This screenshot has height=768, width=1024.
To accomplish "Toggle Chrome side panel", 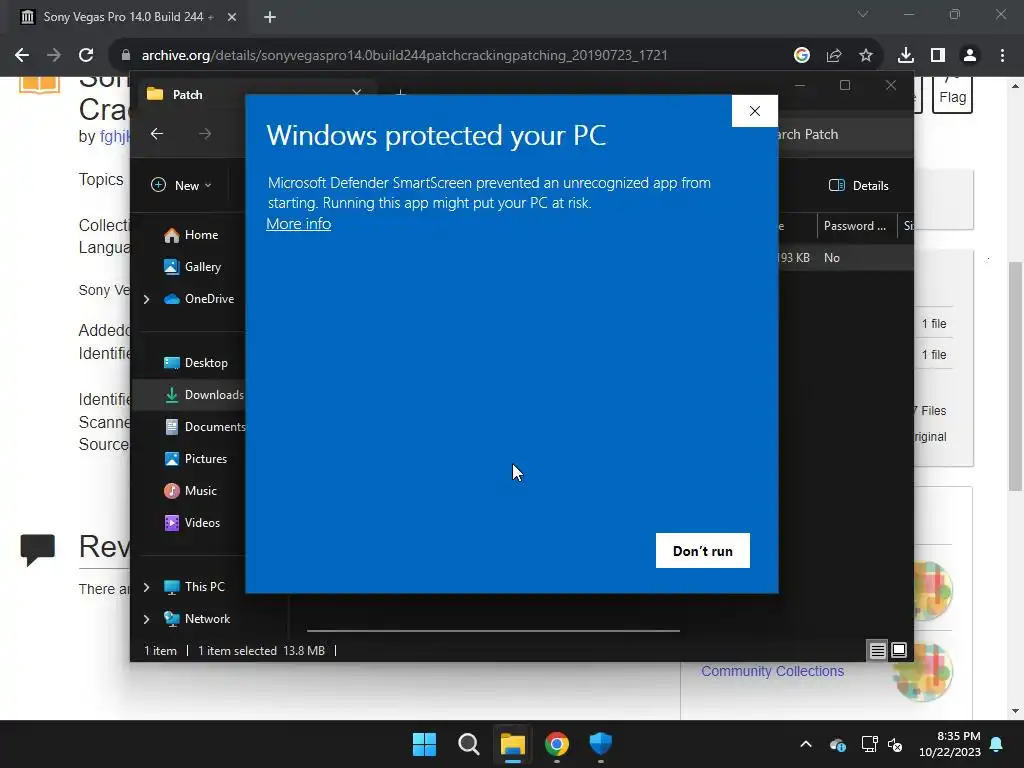I will tap(938, 56).
